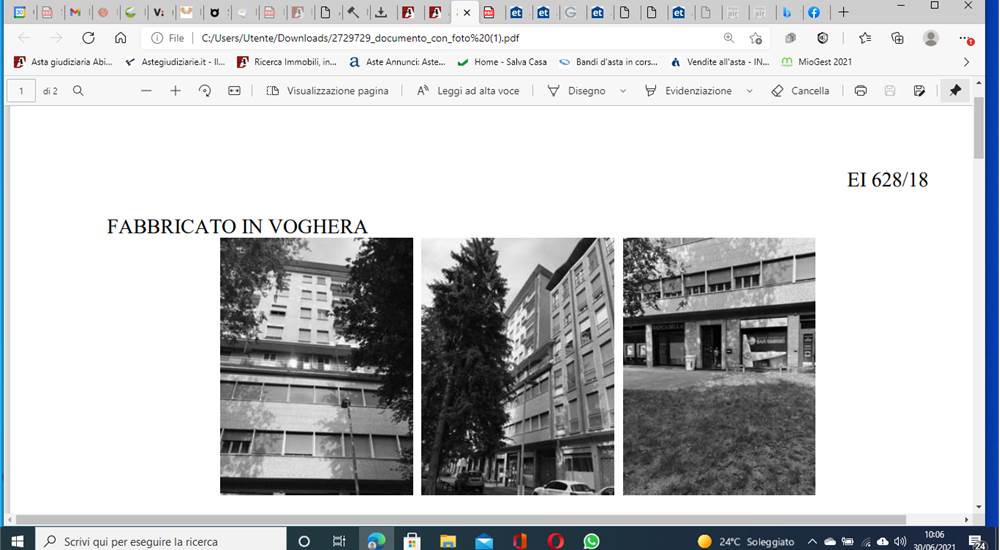The image size is (1000, 550).
Task: Open the 24°C Soleggiato weather widget
Action: click(x=746, y=541)
